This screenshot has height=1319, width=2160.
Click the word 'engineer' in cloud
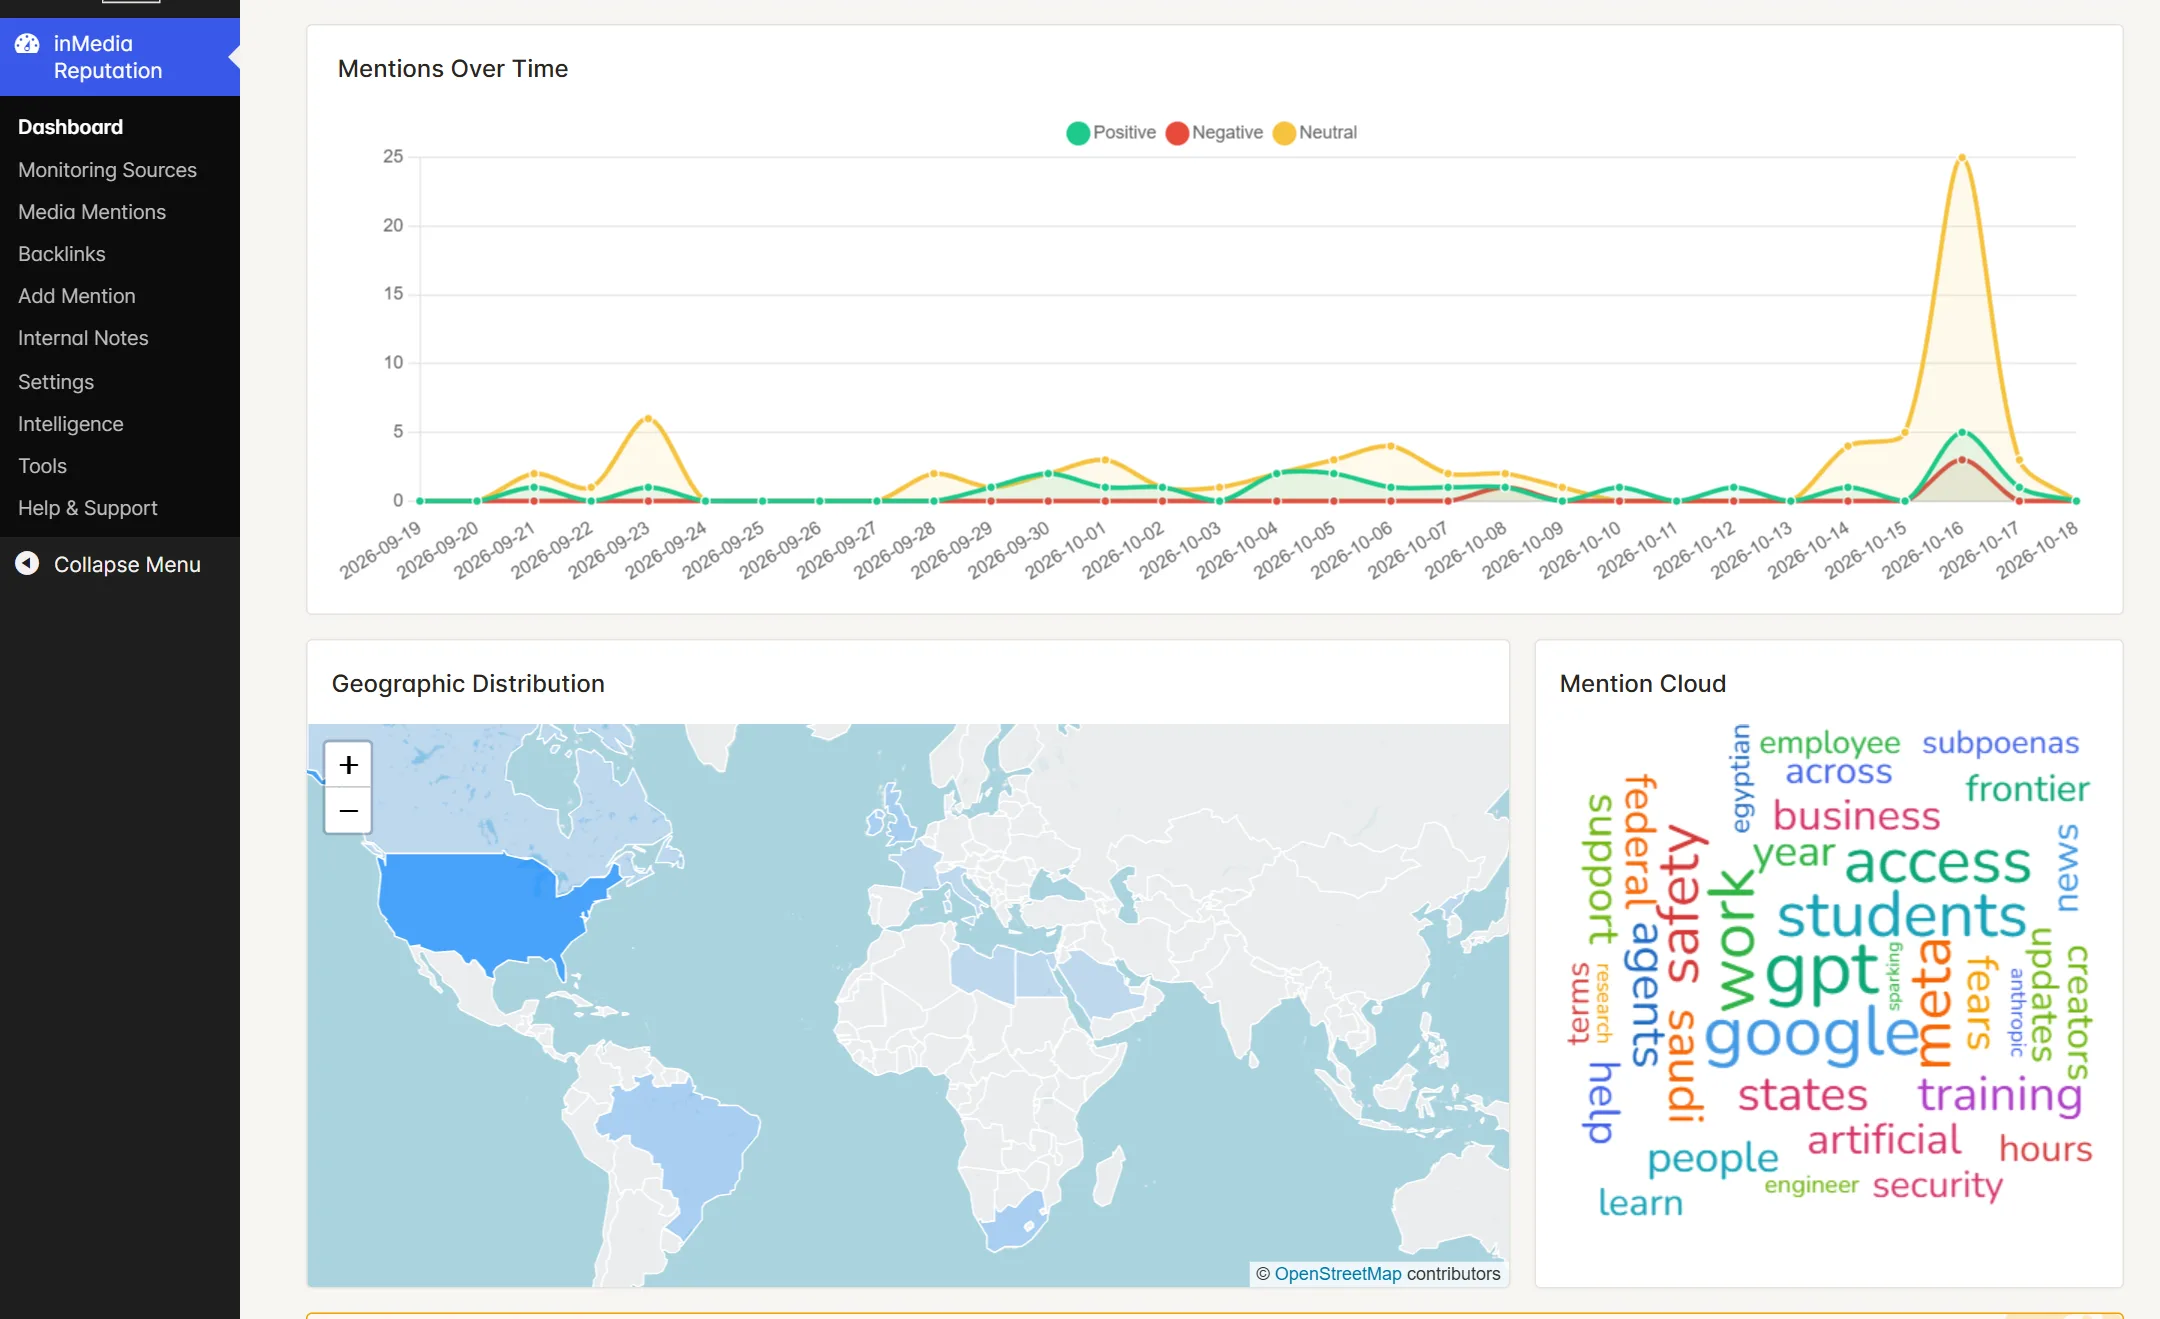pos(1811,1185)
